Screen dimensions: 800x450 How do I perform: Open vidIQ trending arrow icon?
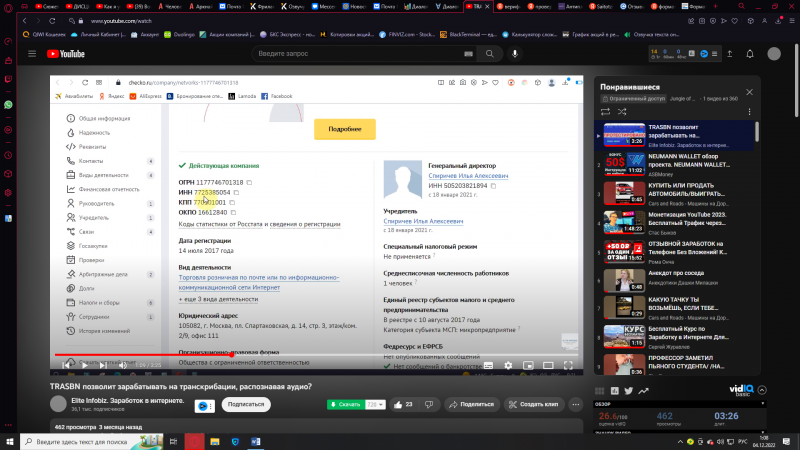coord(643,391)
